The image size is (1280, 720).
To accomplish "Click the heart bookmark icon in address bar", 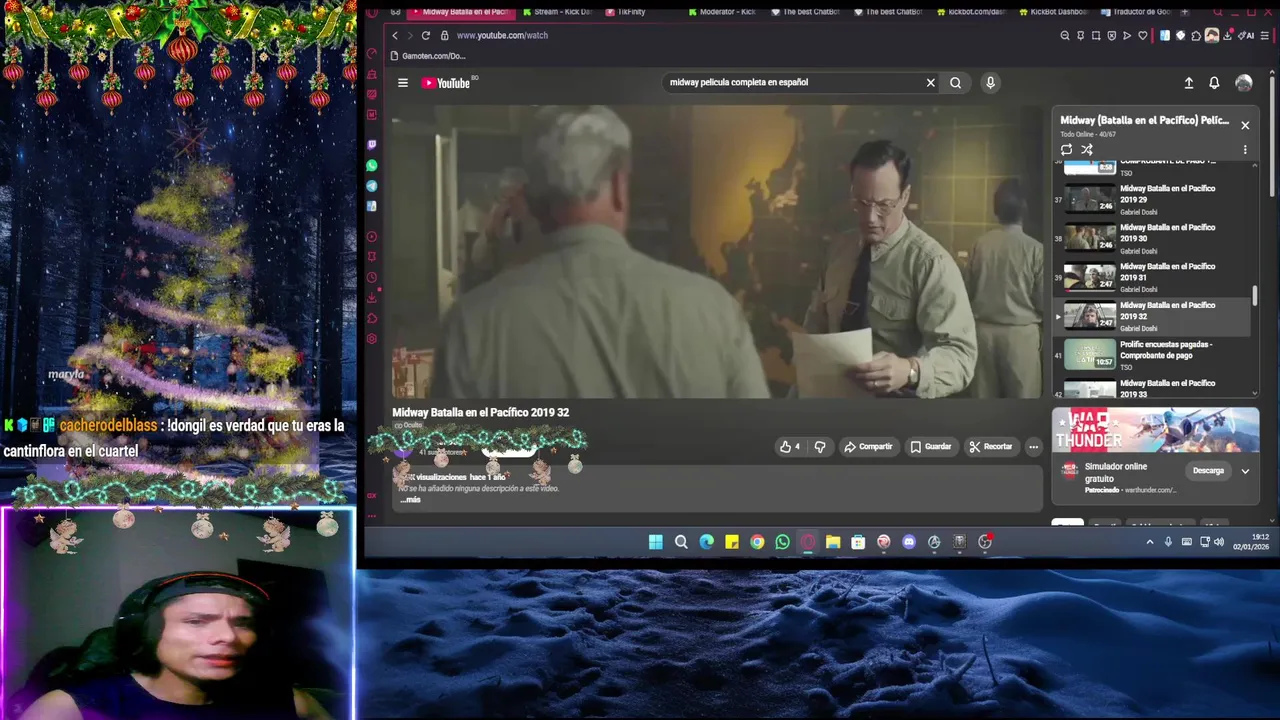I will (x=1143, y=36).
